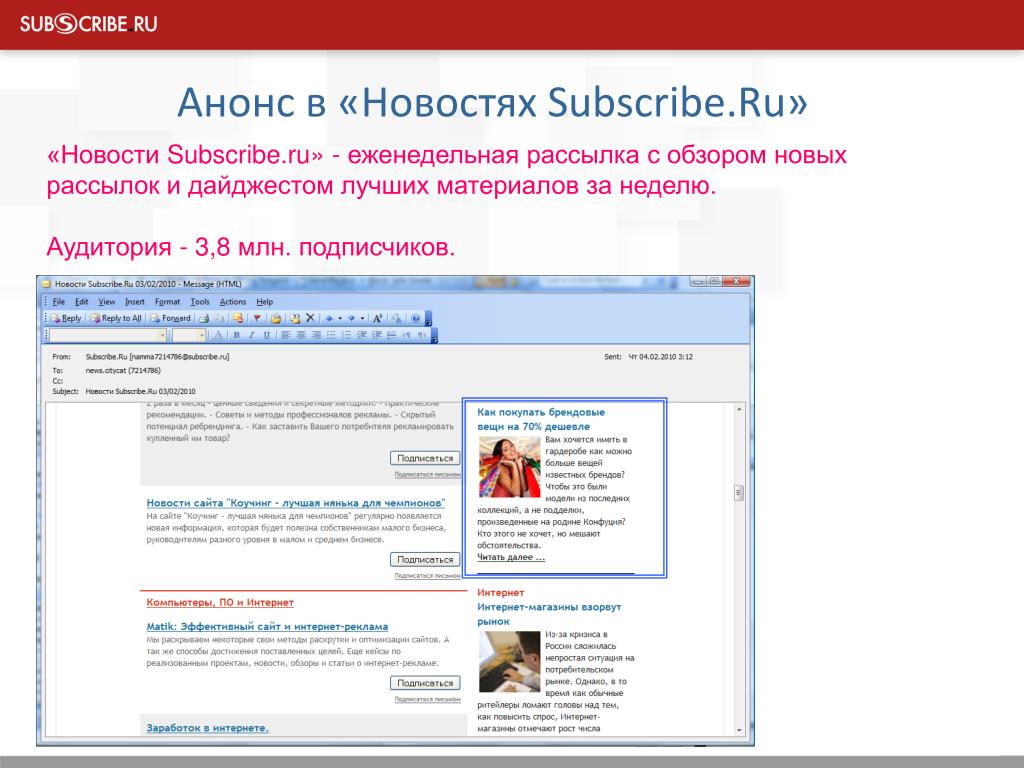Set right-to-left text direction
Screen dimensions: 1024x768
[422, 335]
